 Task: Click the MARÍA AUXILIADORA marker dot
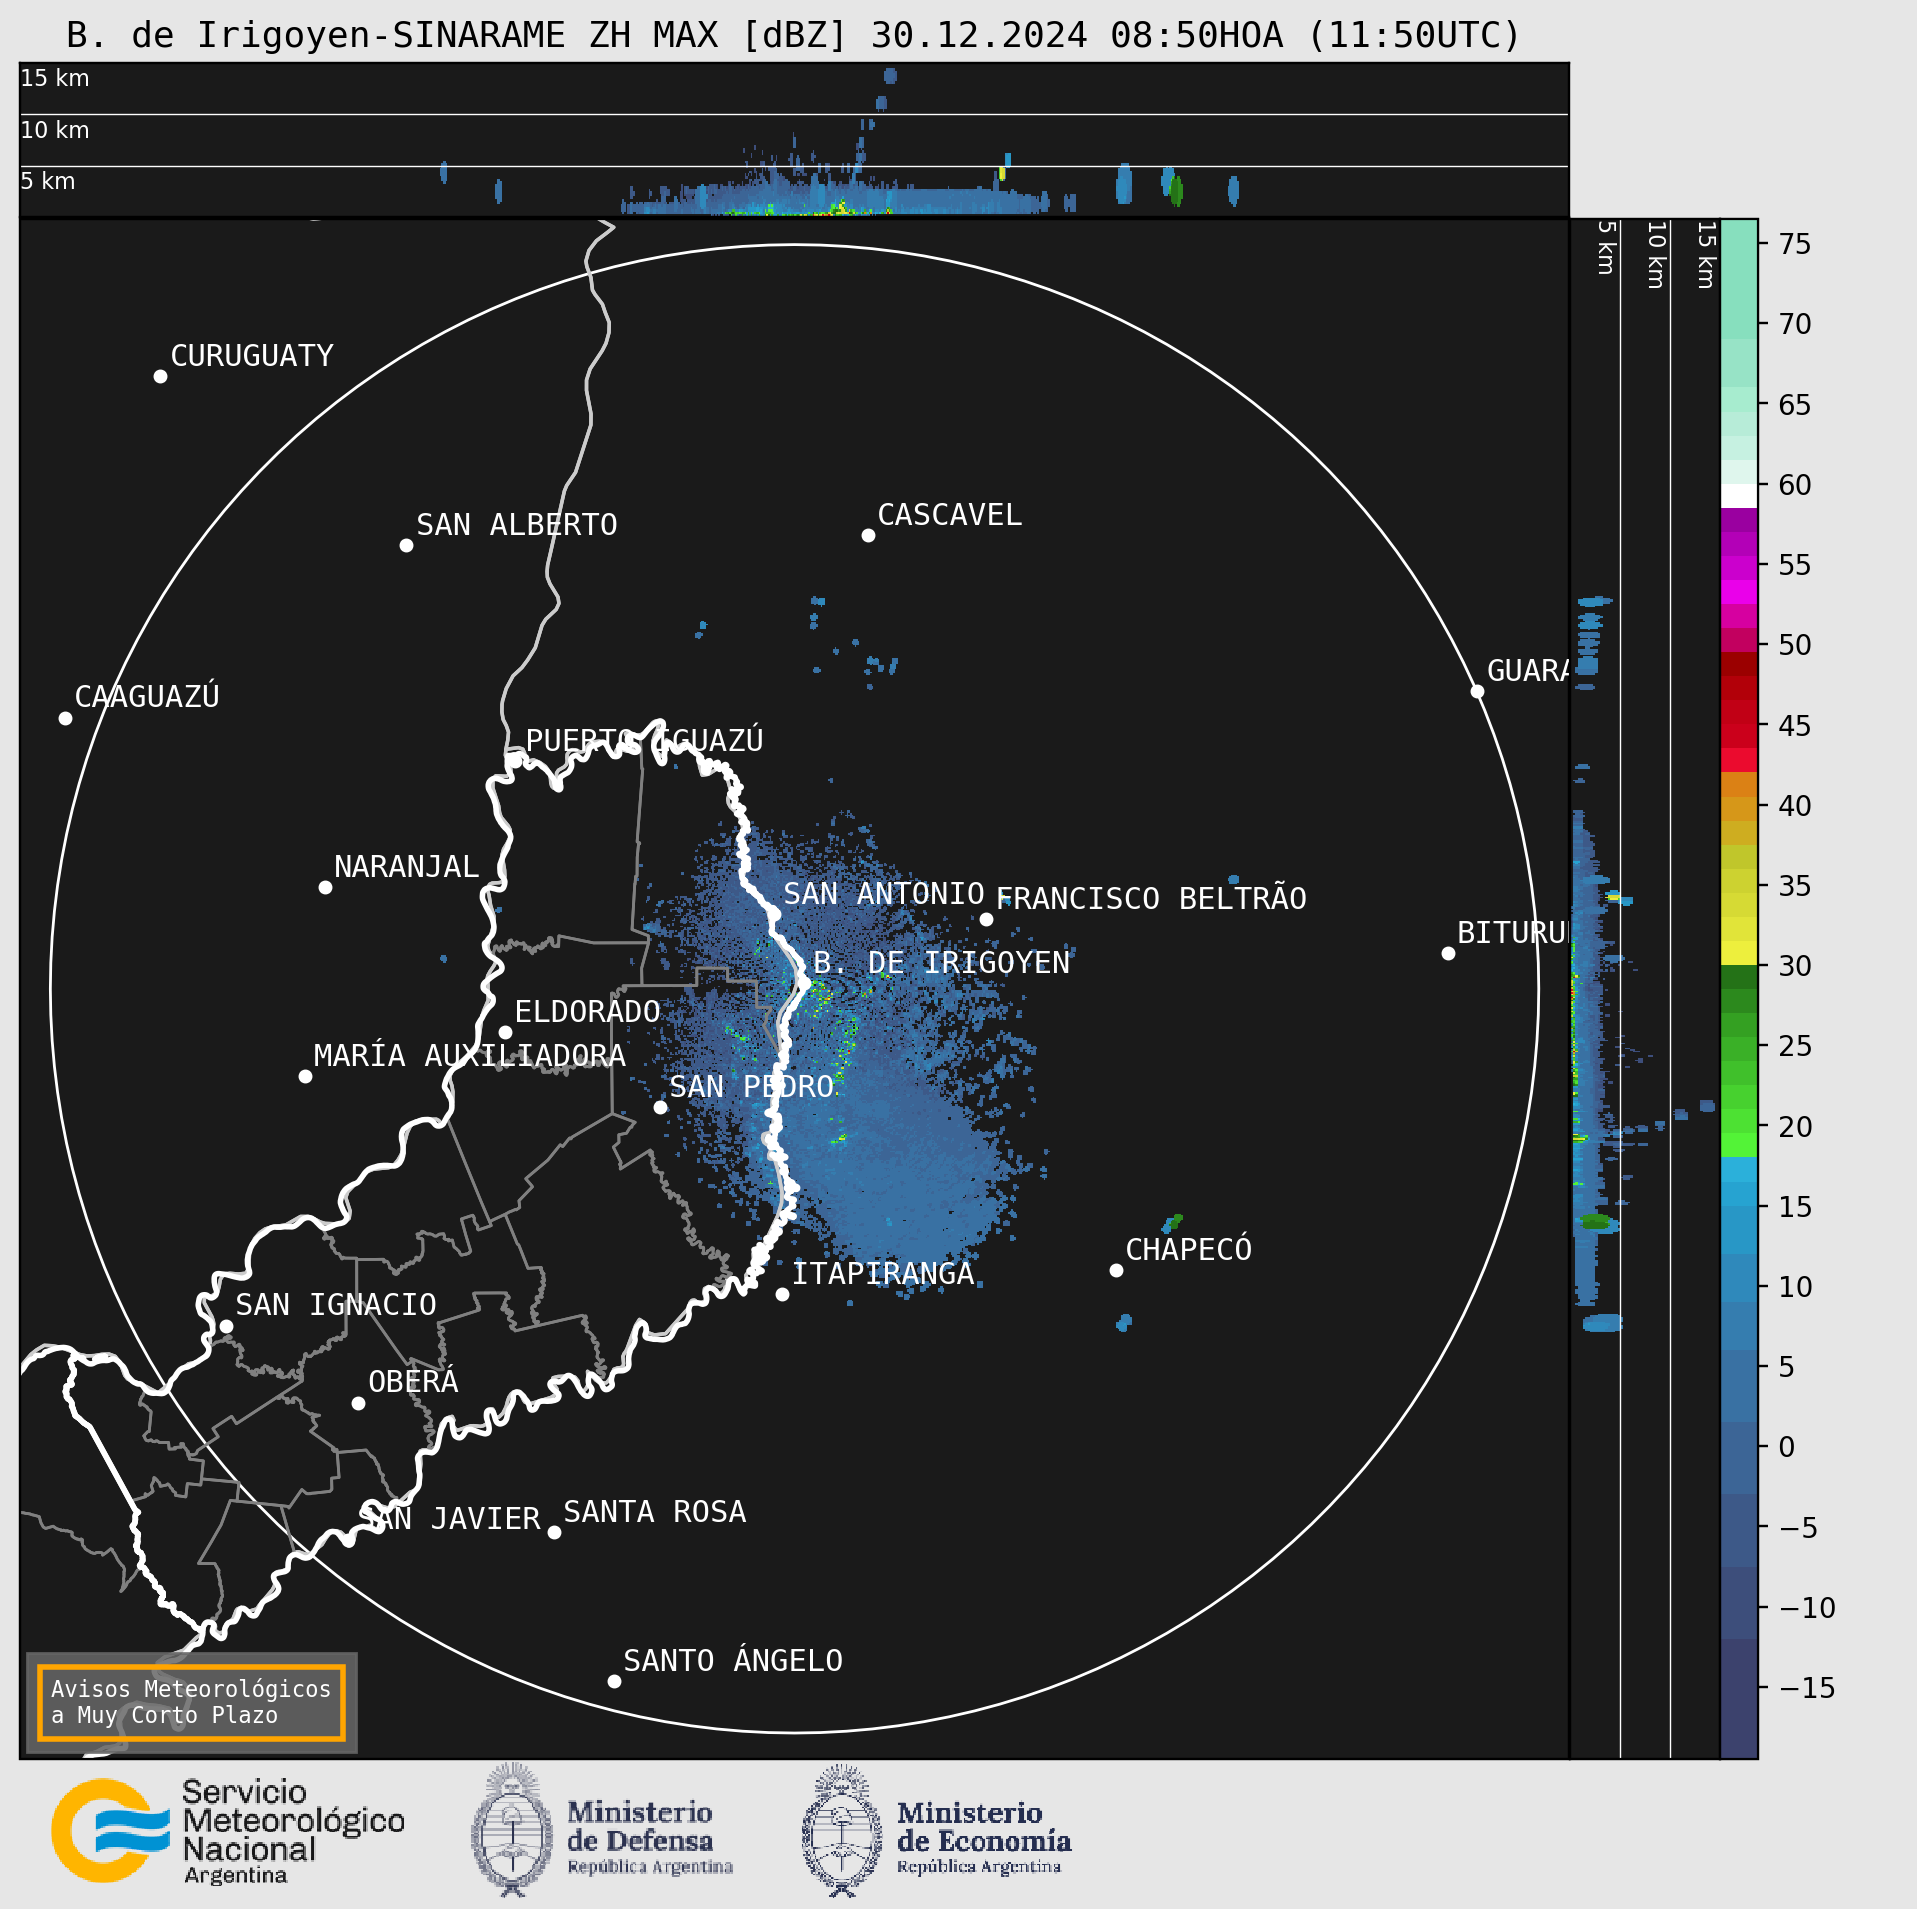(305, 1076)
